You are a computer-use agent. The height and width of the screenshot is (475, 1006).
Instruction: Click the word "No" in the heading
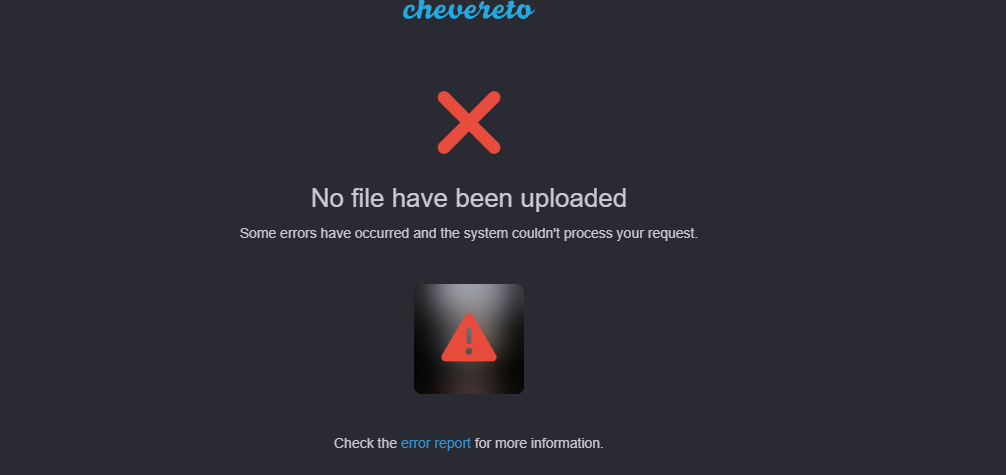pos(327,198)
